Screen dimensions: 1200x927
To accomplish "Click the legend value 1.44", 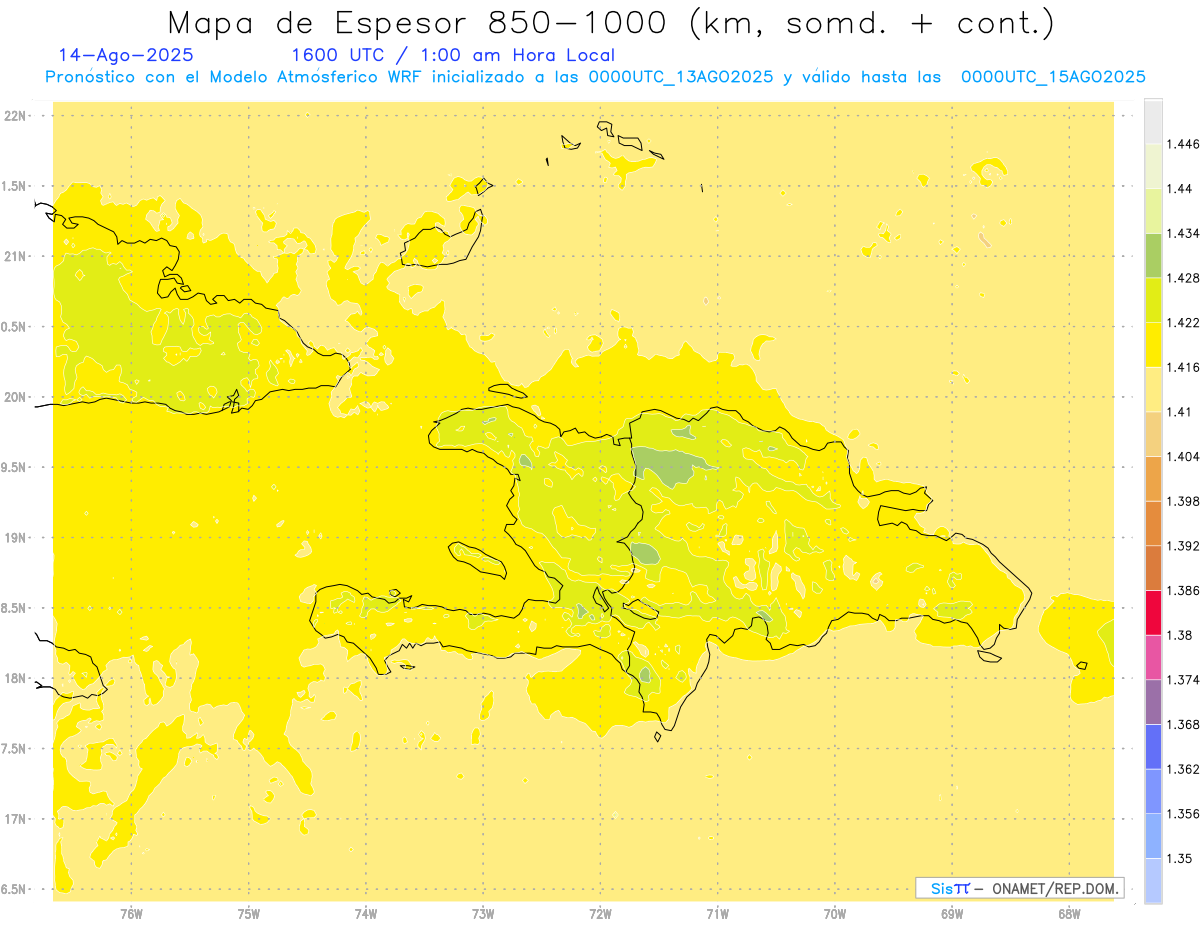I will click(1179, 189).
